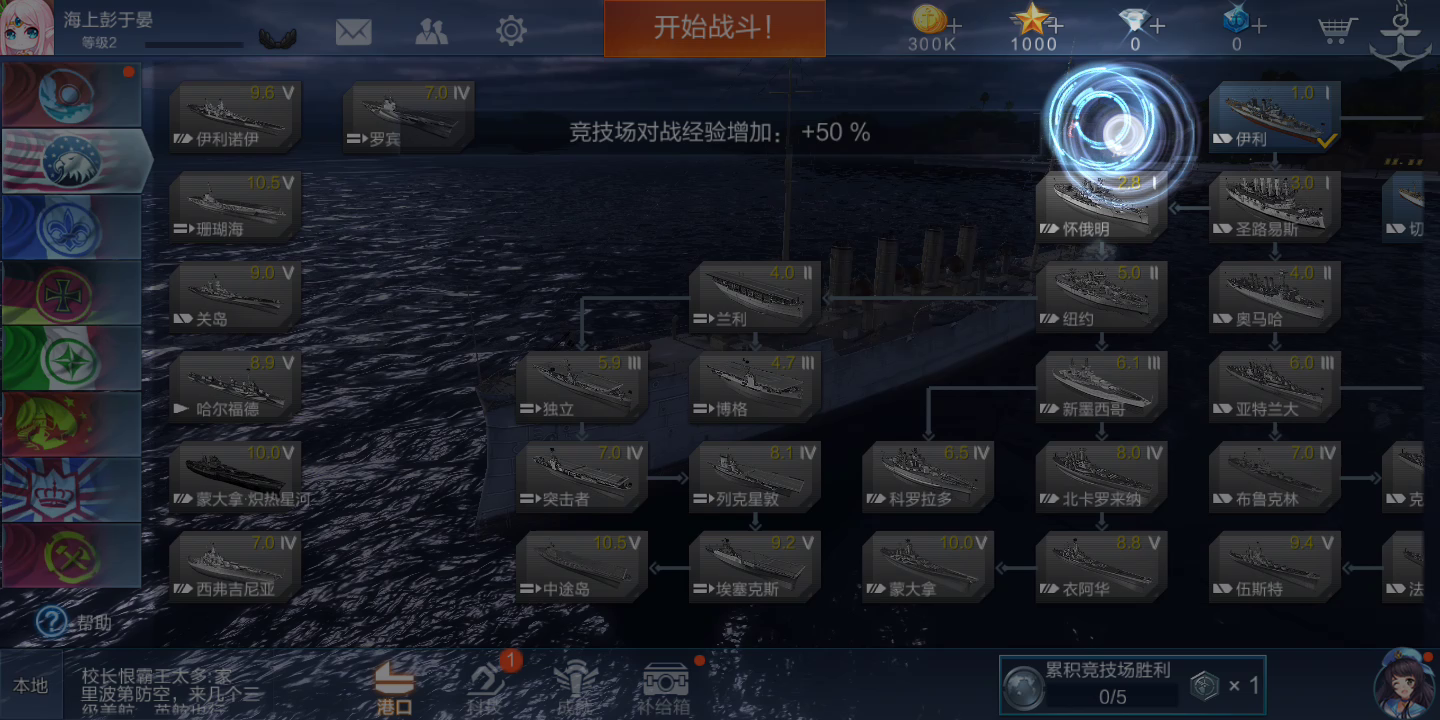Open 累积竞技场胜利 progress reward panel
Image resolution: width=1440 pixels, height=720 pixels.
pos(1132,684)
